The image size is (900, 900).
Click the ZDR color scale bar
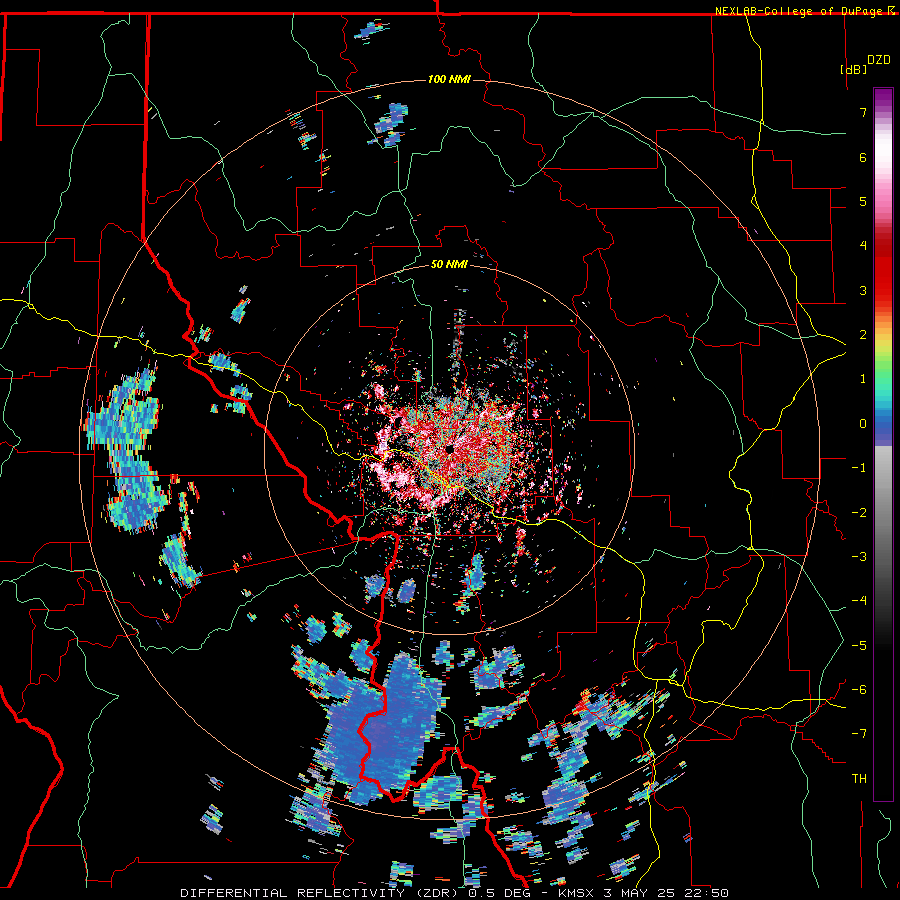click(x=883, y=444)
